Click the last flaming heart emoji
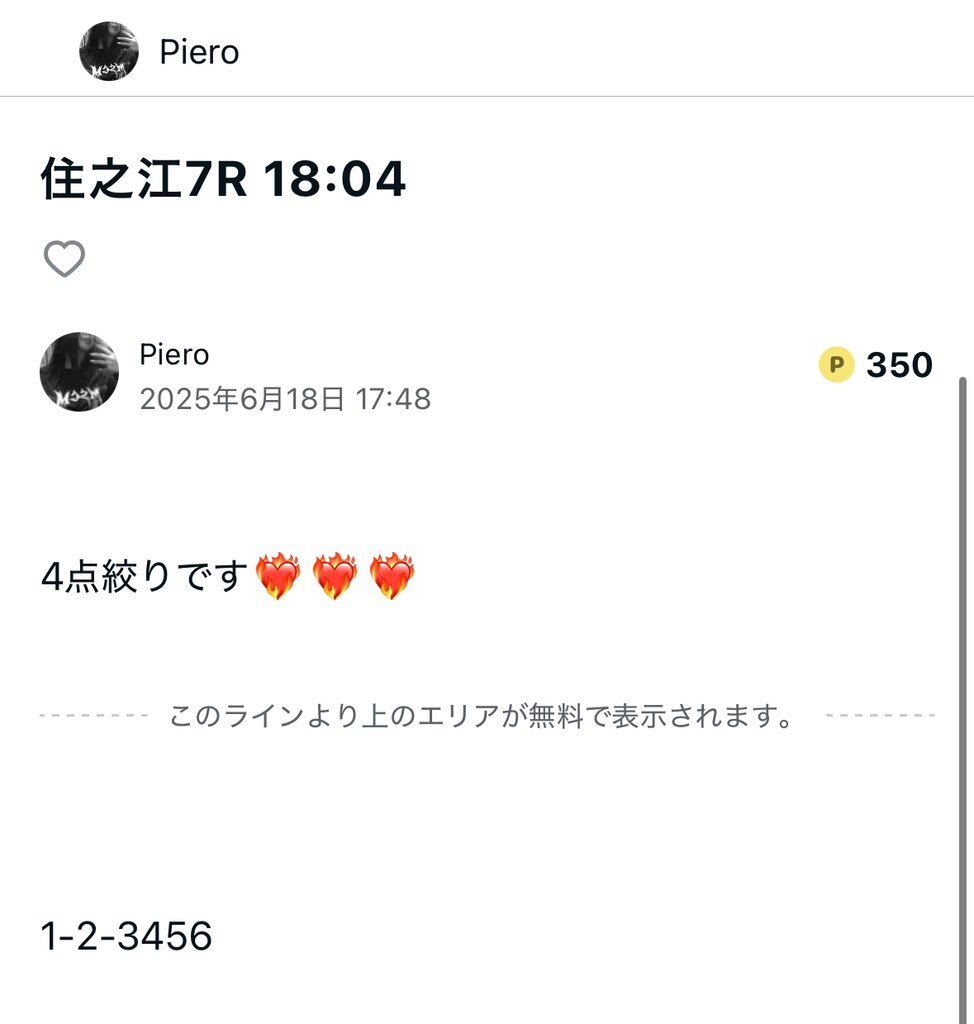Image resolution: width=974 pixels, height=1024 pixels. tap(392, 577)
